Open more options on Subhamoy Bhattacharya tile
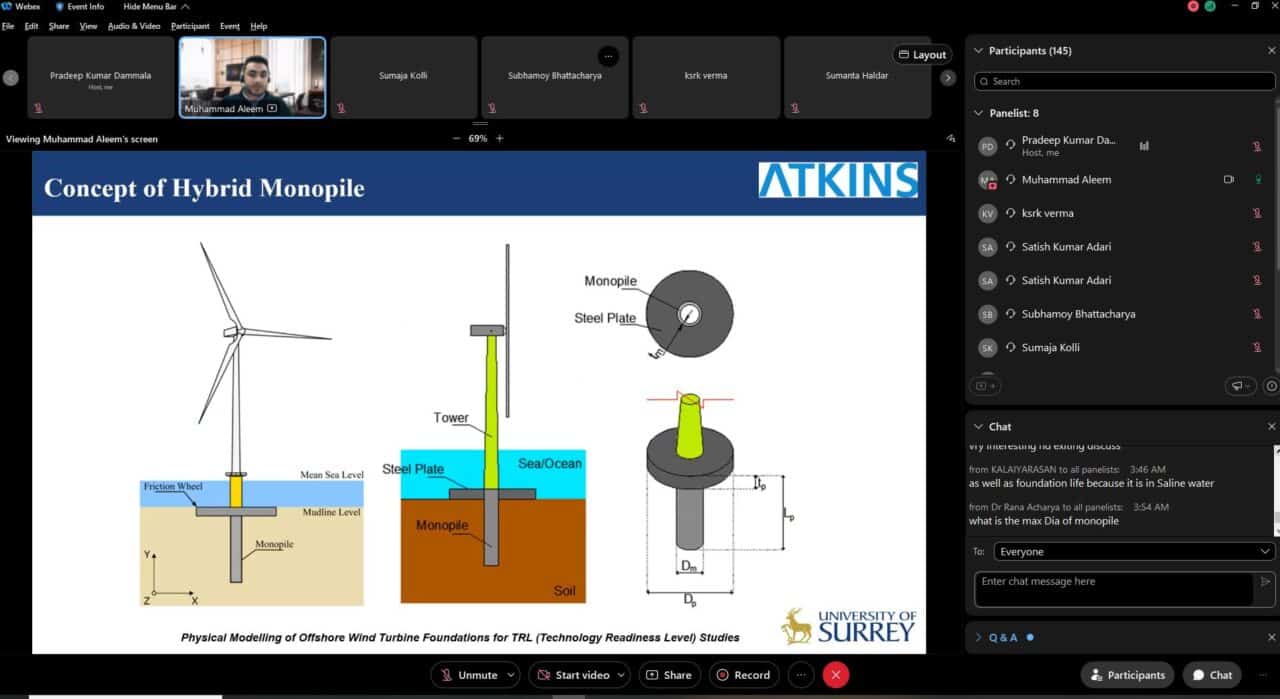Screen dimensions: 1280x699 (x=608, y=55)
